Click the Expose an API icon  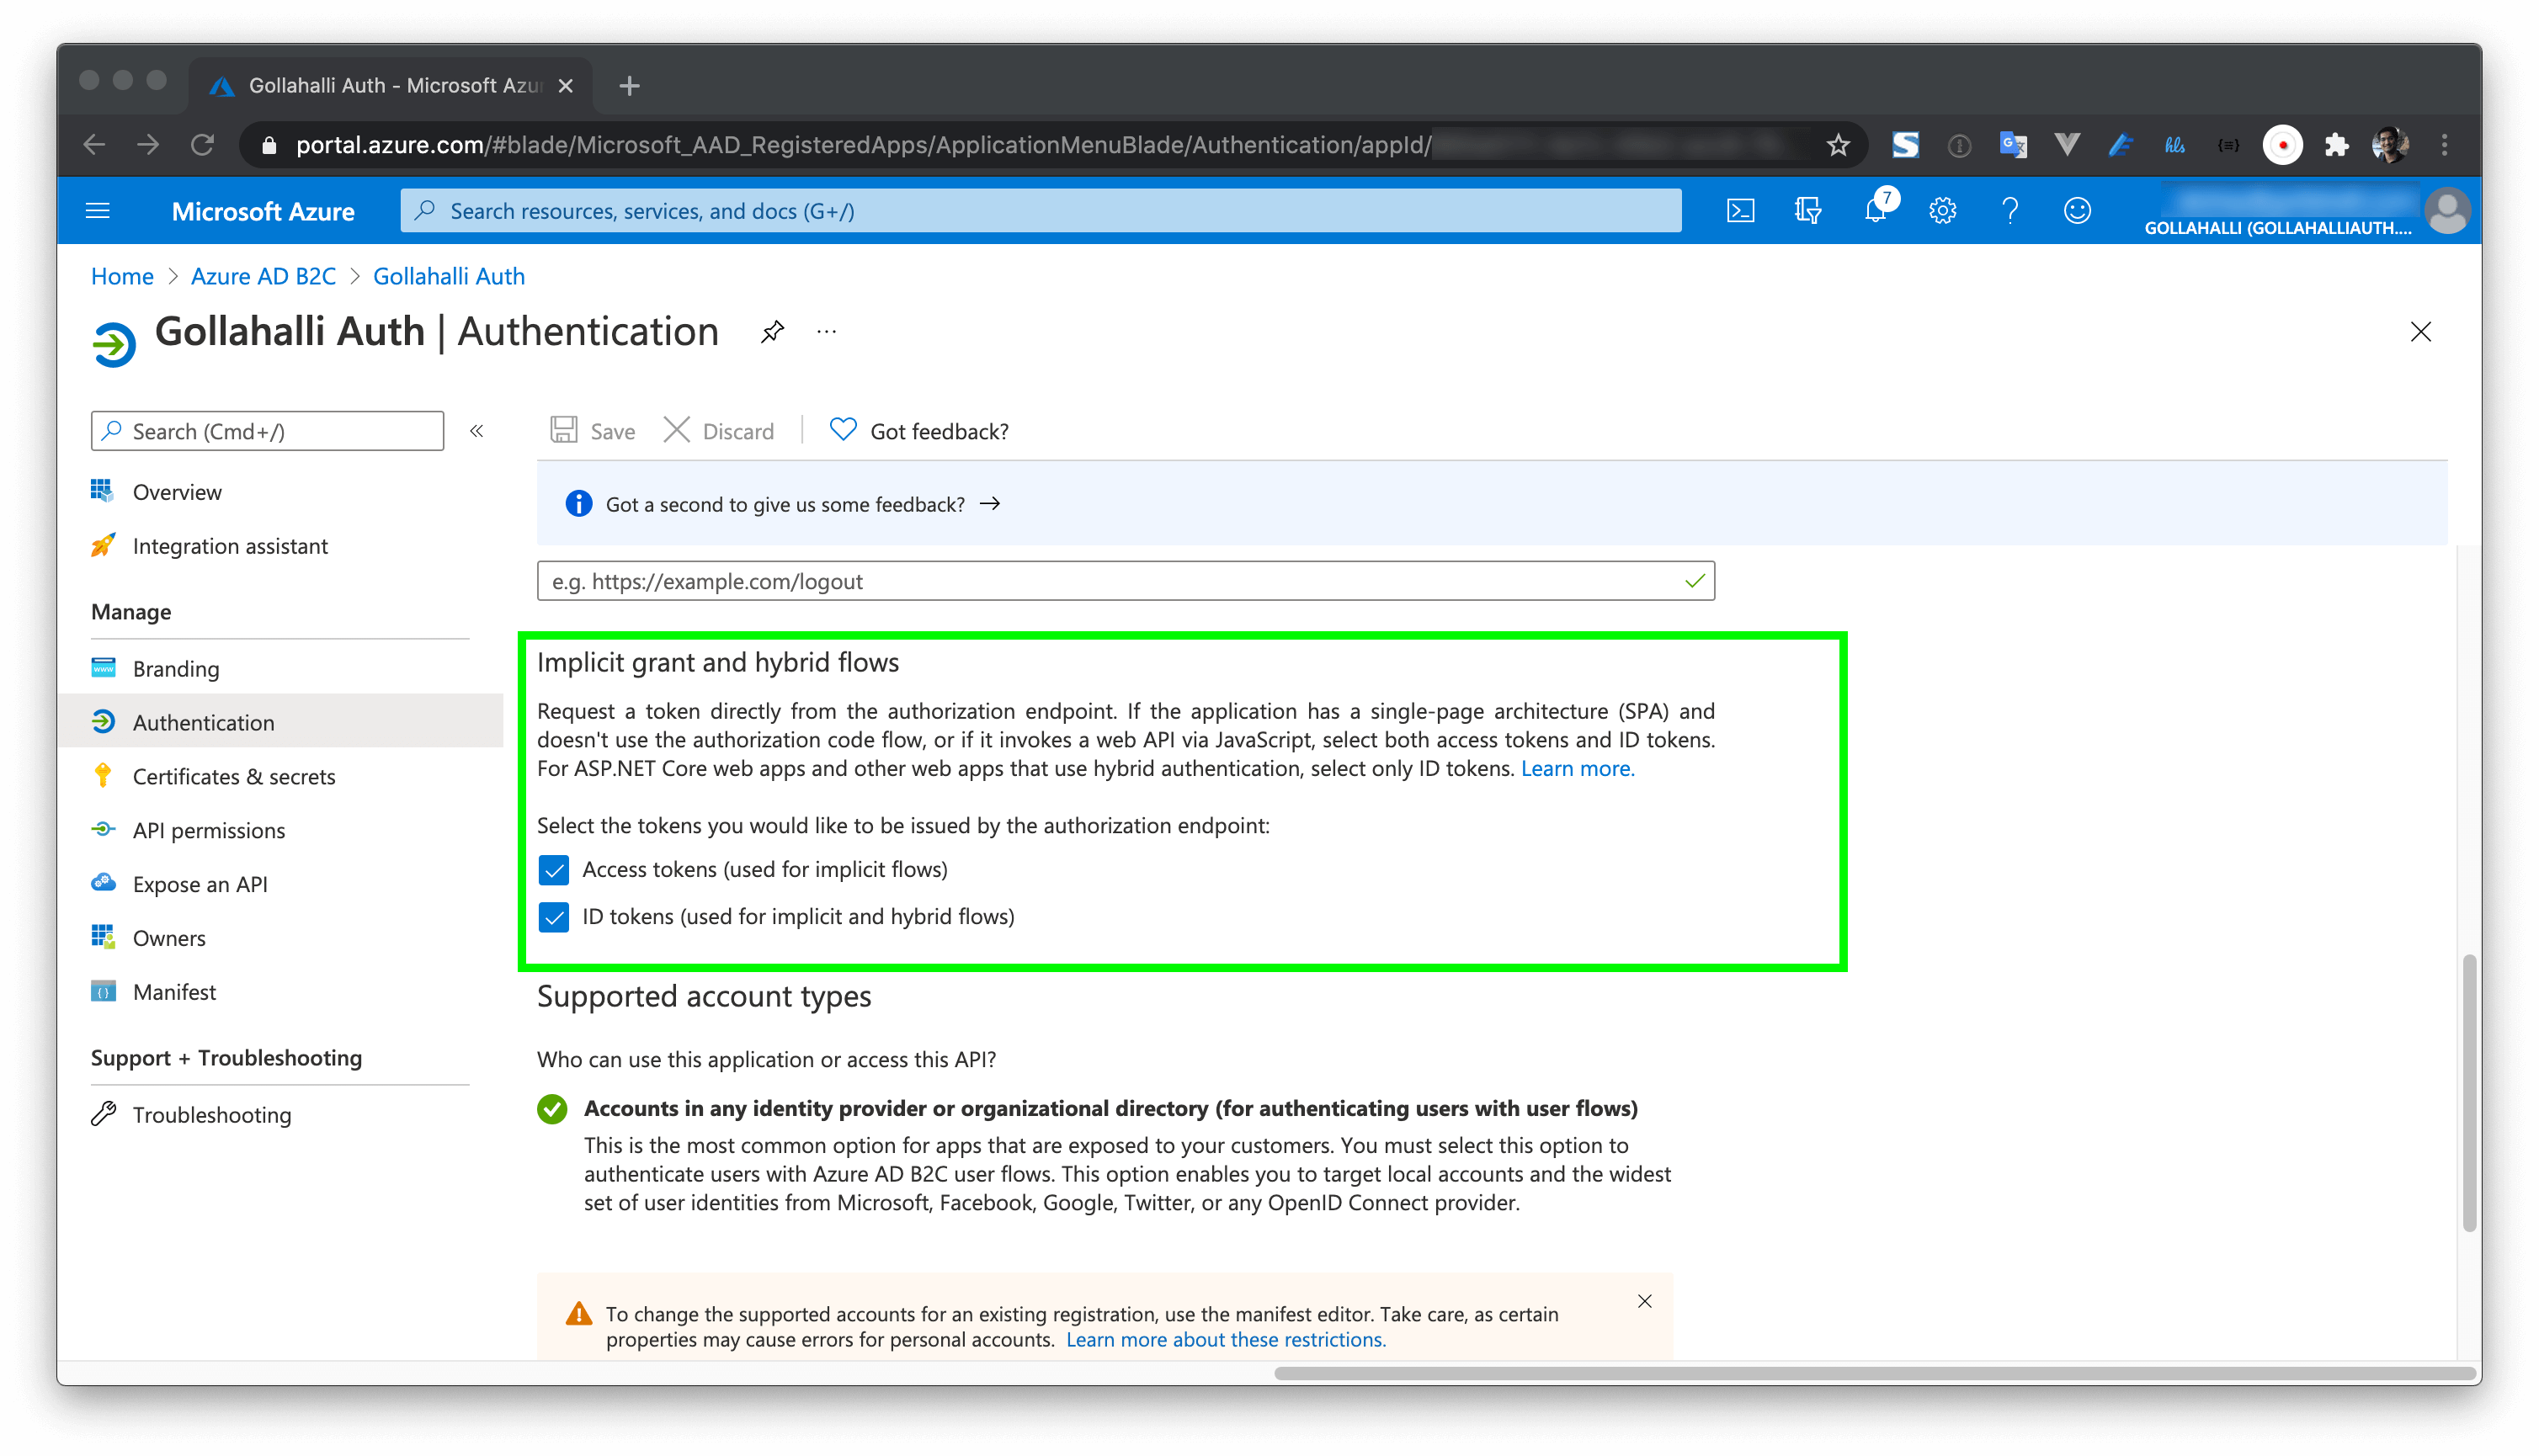pos(104,882)
